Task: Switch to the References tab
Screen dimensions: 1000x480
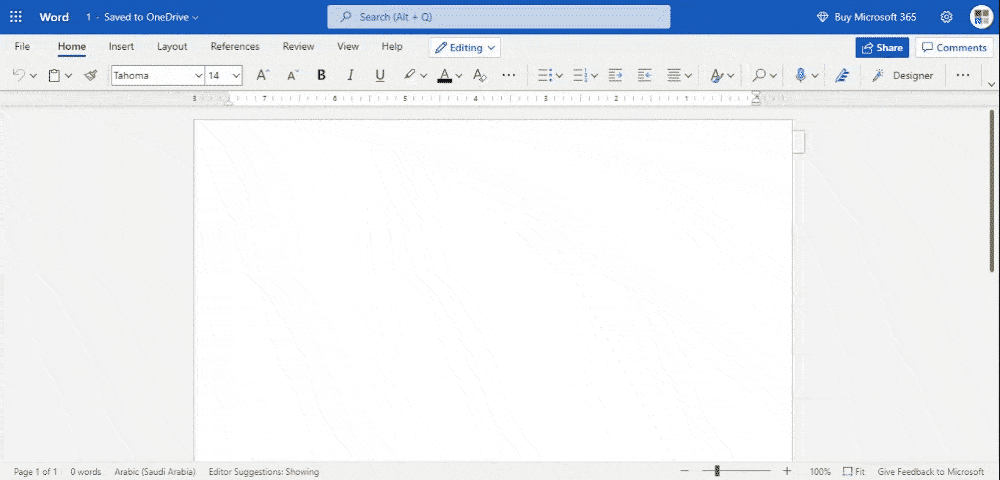Action: (235, 47)
